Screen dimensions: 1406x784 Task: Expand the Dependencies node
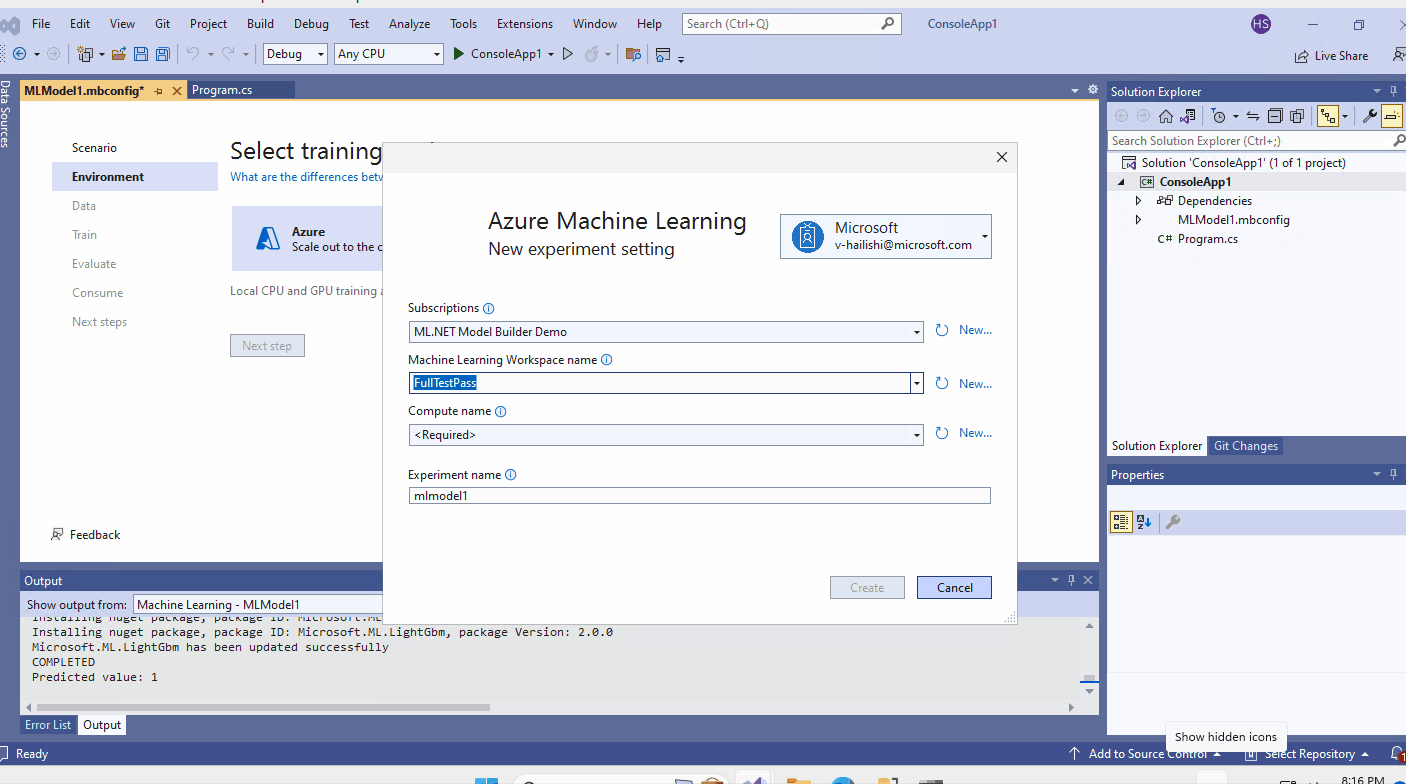(x=1138, y=201)
